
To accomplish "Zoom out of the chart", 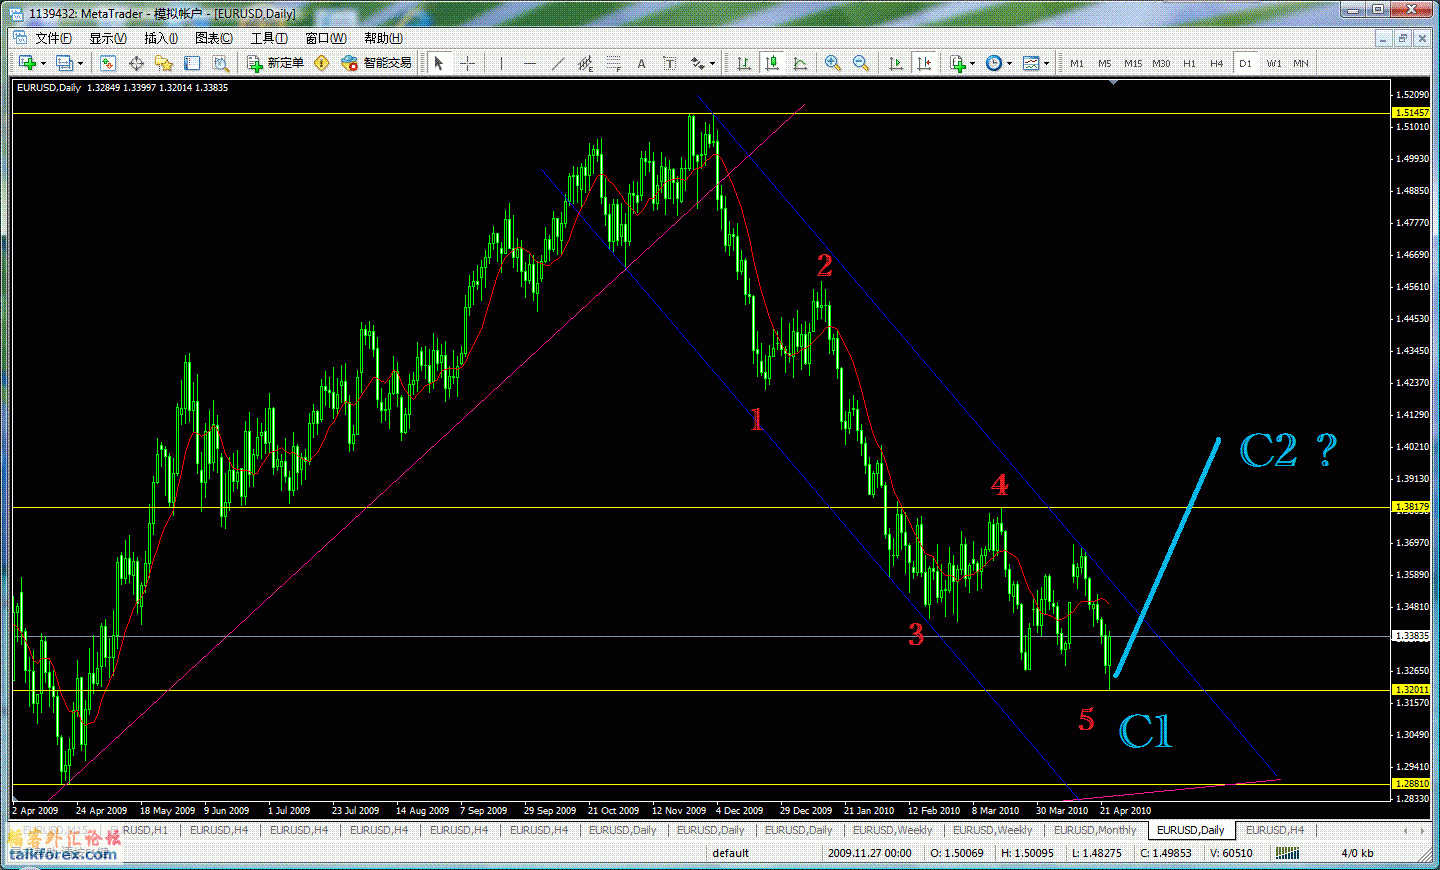I will tap(860, 63).
